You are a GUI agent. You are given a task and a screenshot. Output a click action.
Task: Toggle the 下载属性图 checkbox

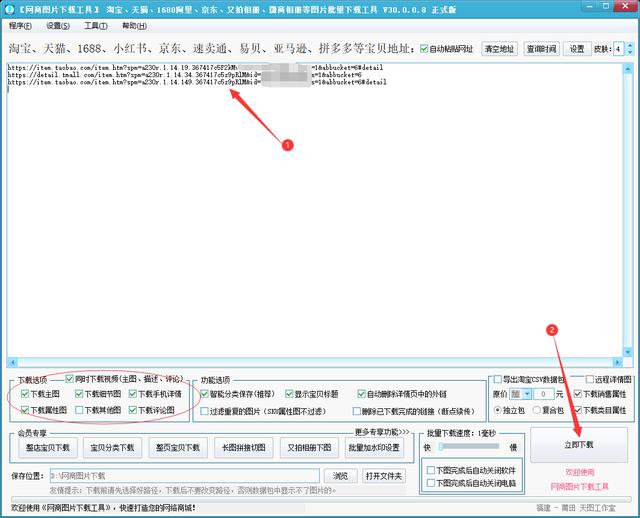(25, 410)
